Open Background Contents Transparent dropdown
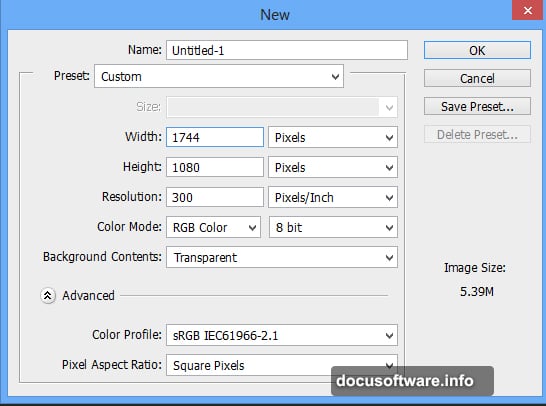The image size is (546, 406). (x=282, y=257)
